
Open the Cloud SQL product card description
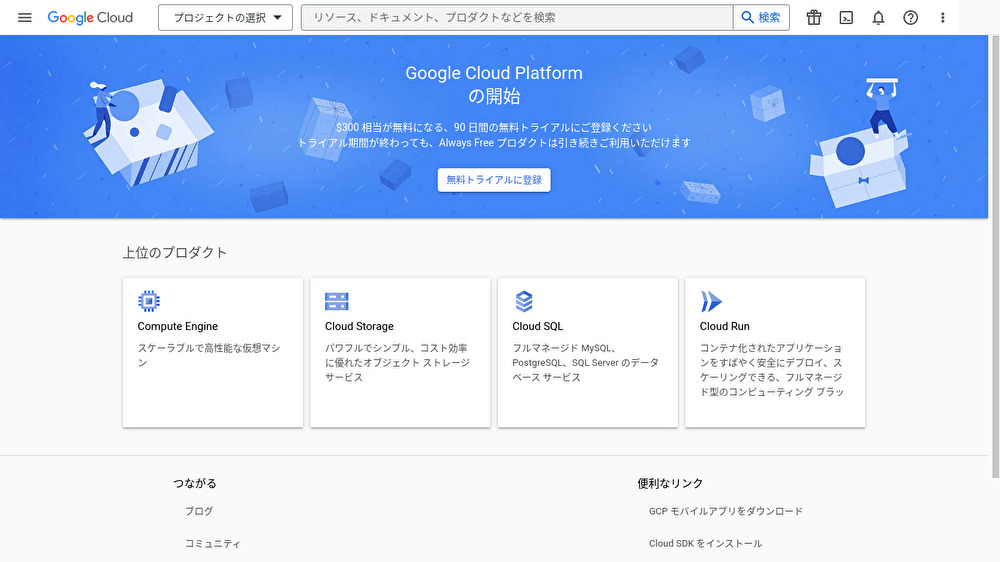pyautogui.click(x=585, y=363)
